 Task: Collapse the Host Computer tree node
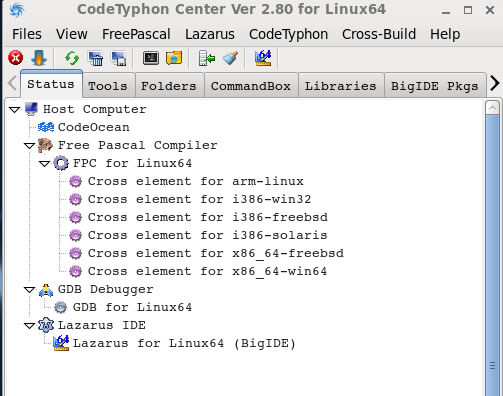coord(14,109)
